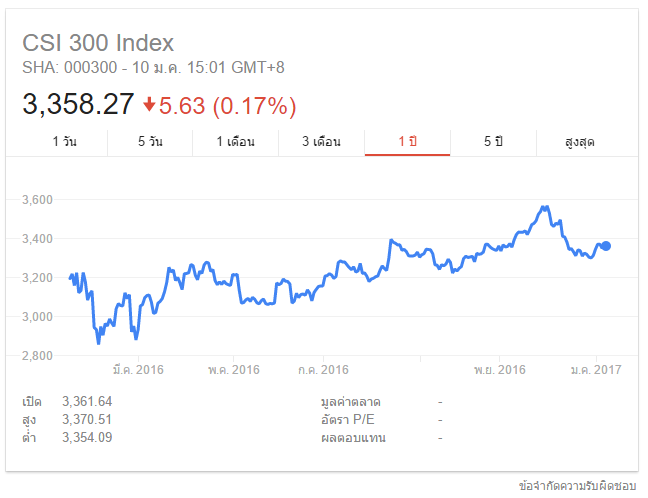This screenshot has width=648, height=498.
Task: Click the เปิด opening value 3,361.64
Action: coord(87,401)
